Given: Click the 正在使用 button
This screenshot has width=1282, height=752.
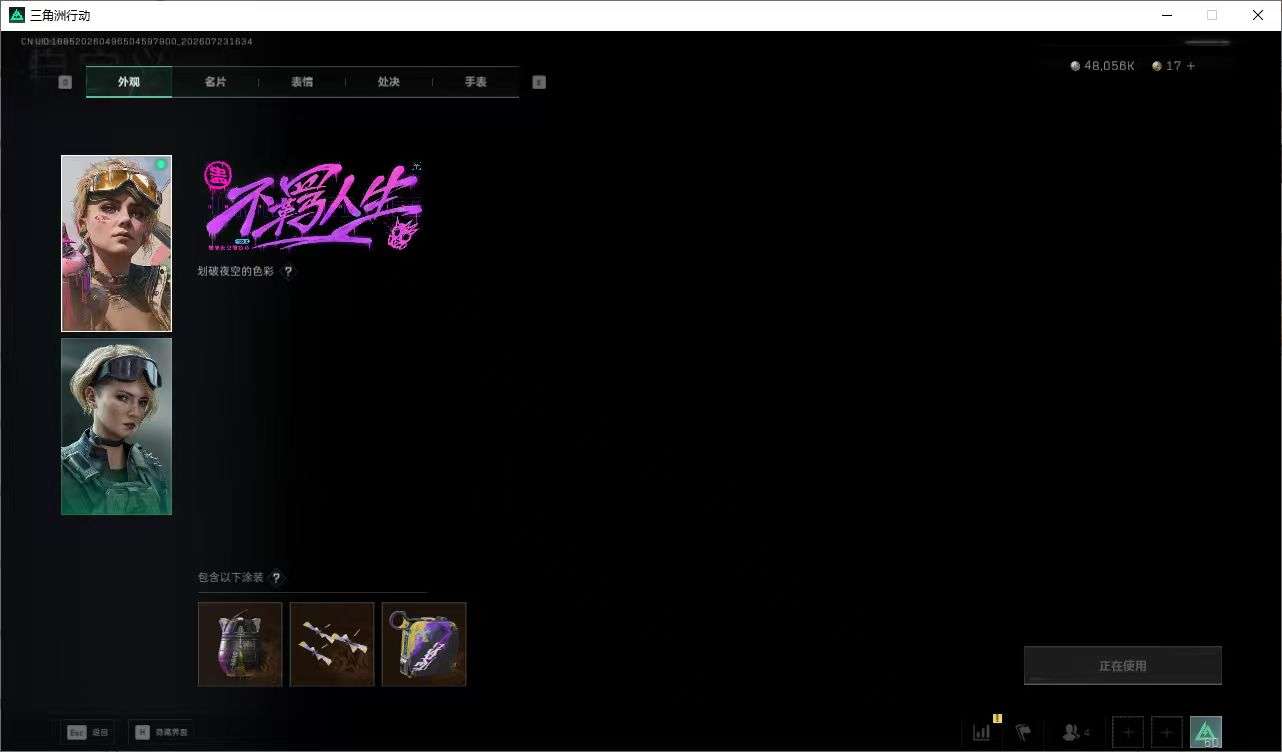Looking at the screenshot, I should [x=1123, y=665].
